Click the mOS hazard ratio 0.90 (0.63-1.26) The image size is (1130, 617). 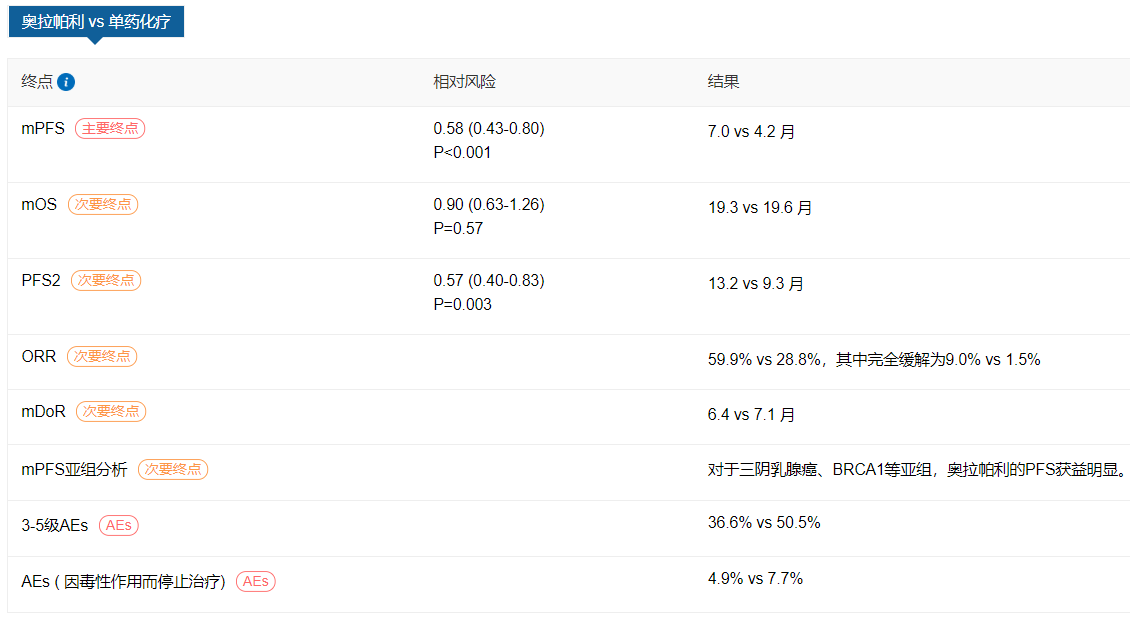pyautogui.click(x=489, y=205)
